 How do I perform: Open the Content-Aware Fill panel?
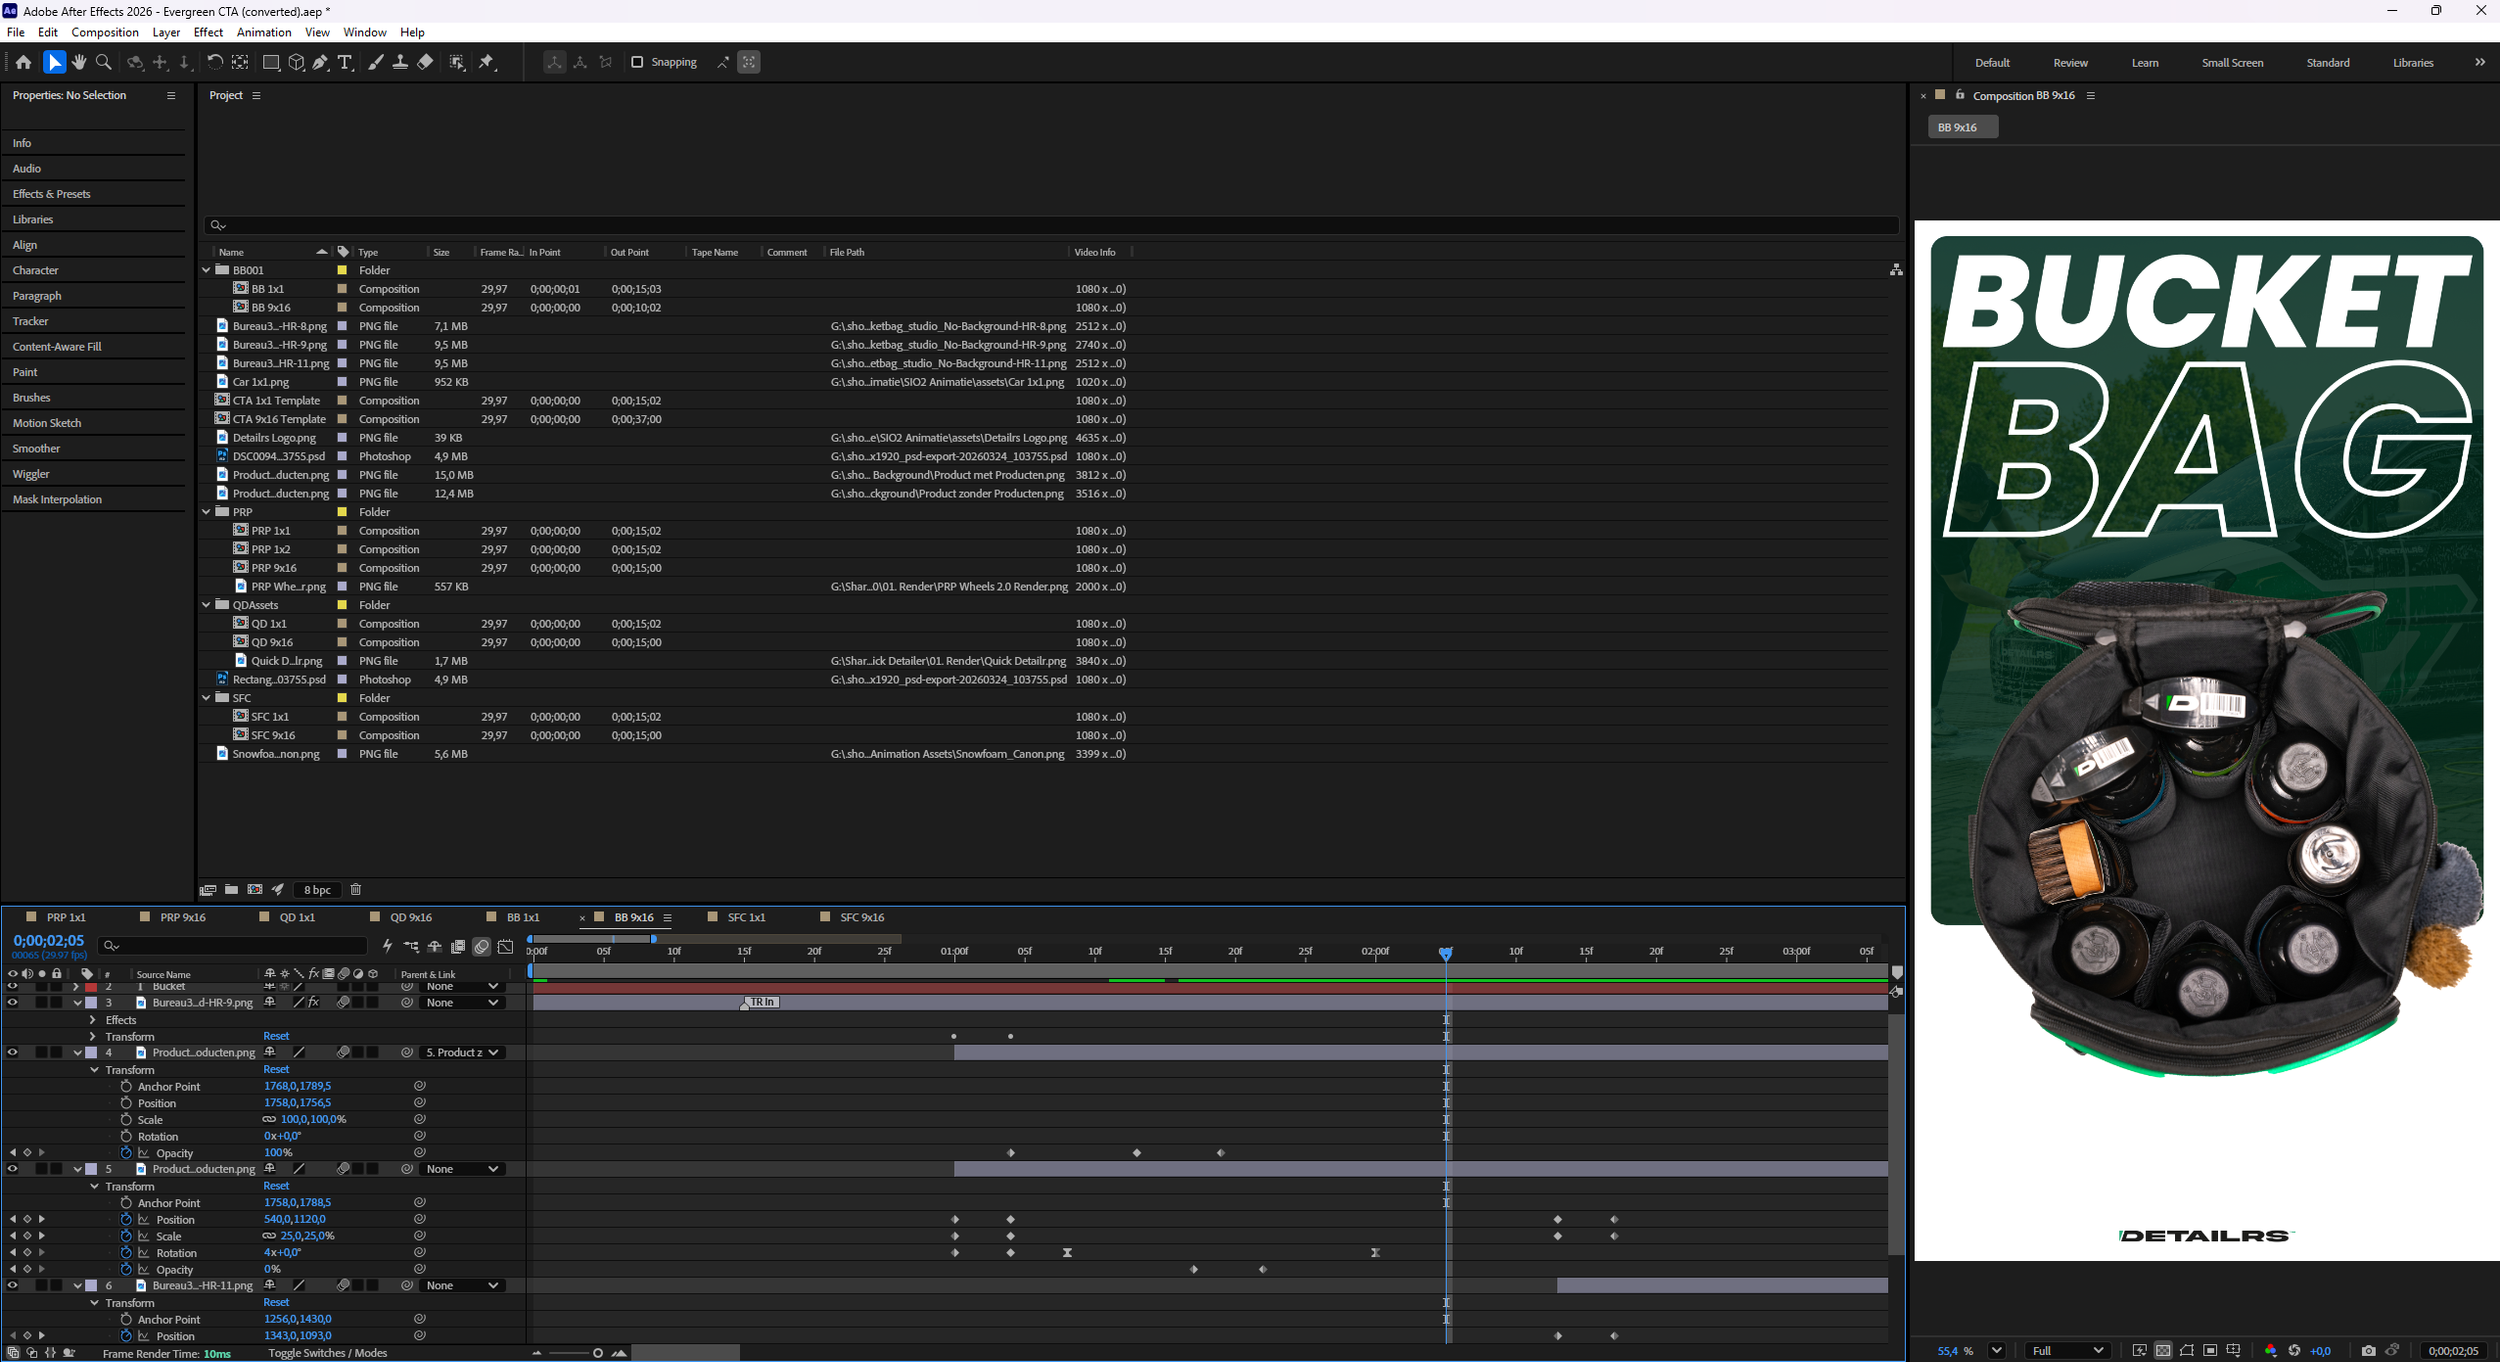57,347
